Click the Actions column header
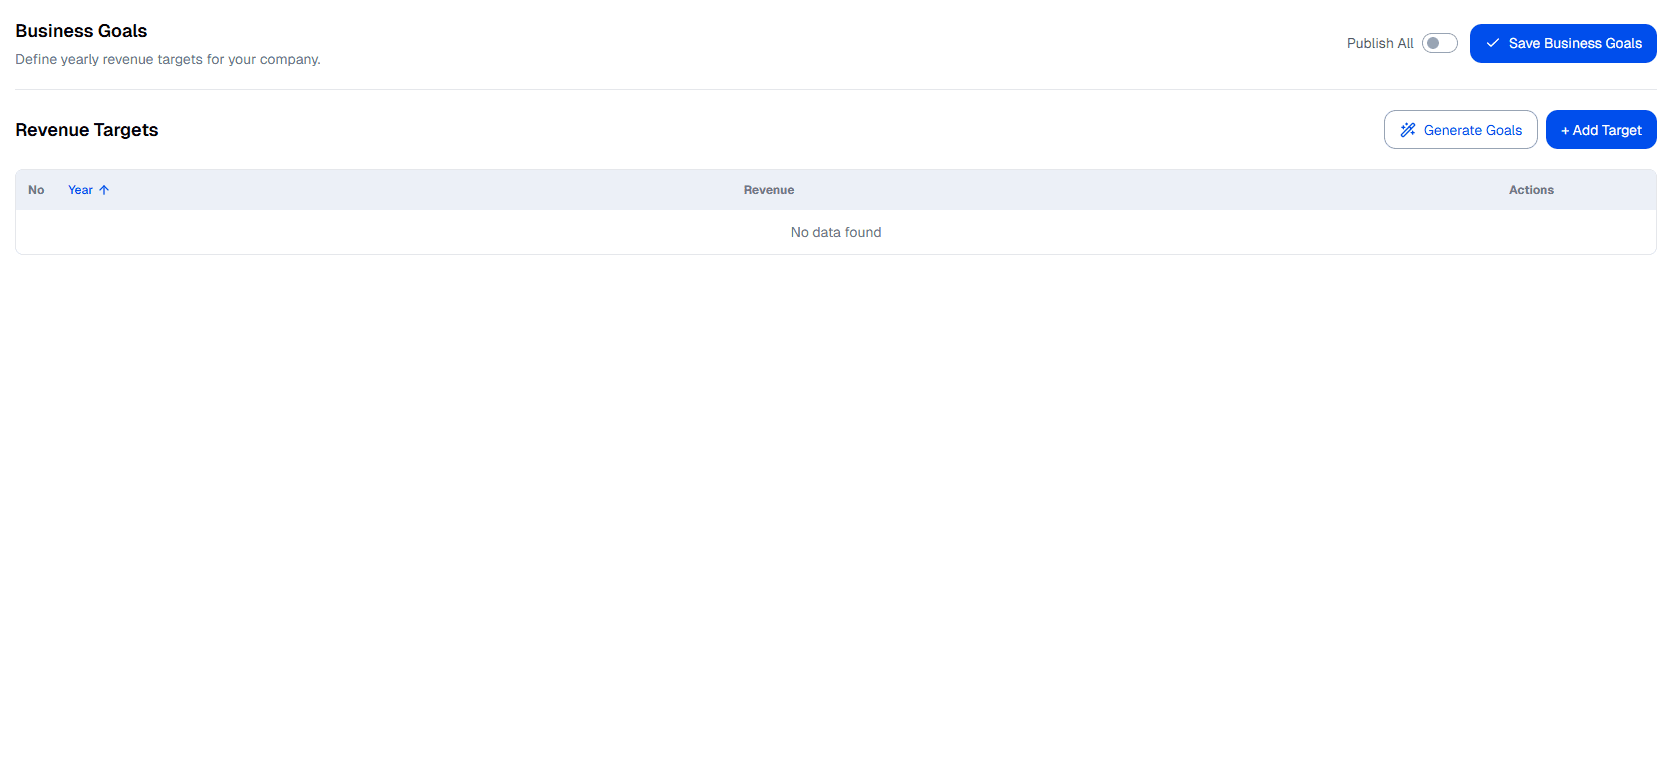The height and width of the screenshot is (779, 1660). (1531, 190)
